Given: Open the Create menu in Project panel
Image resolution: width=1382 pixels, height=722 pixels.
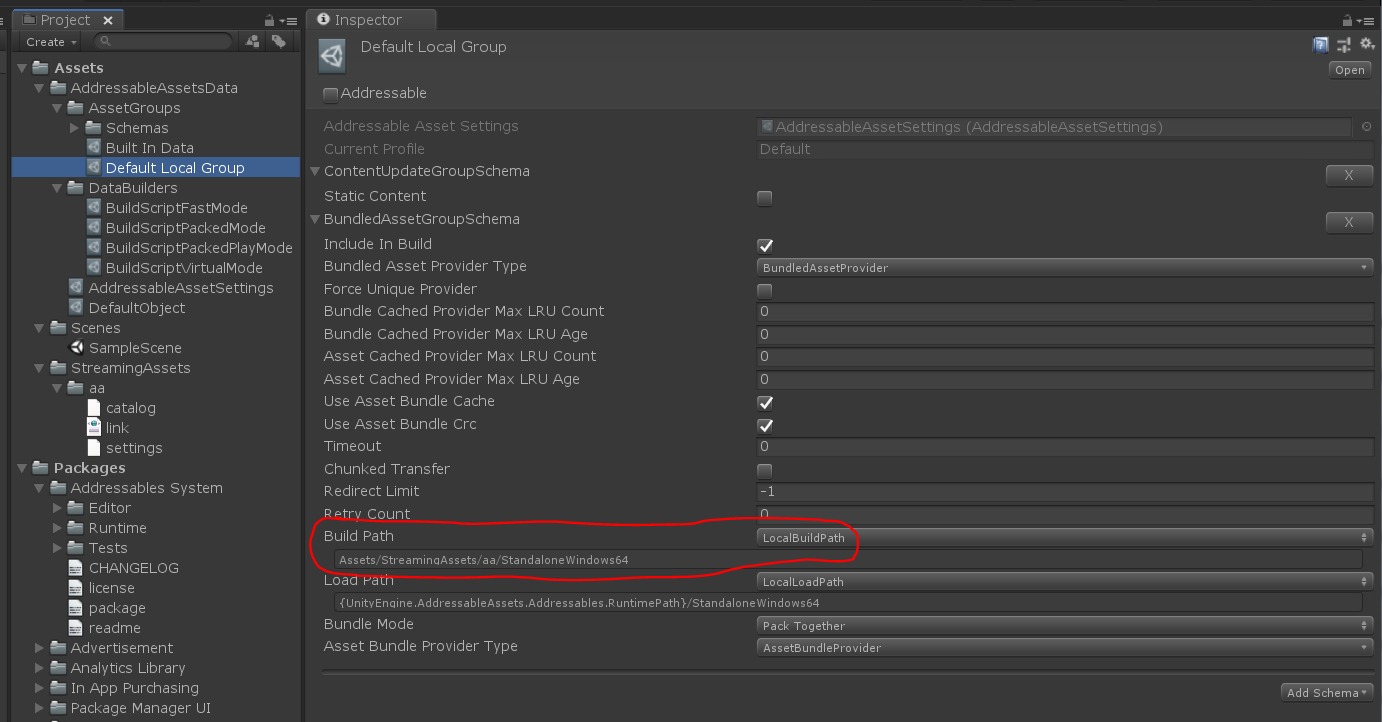Looking at the screenshot, I should click(51, 42).
